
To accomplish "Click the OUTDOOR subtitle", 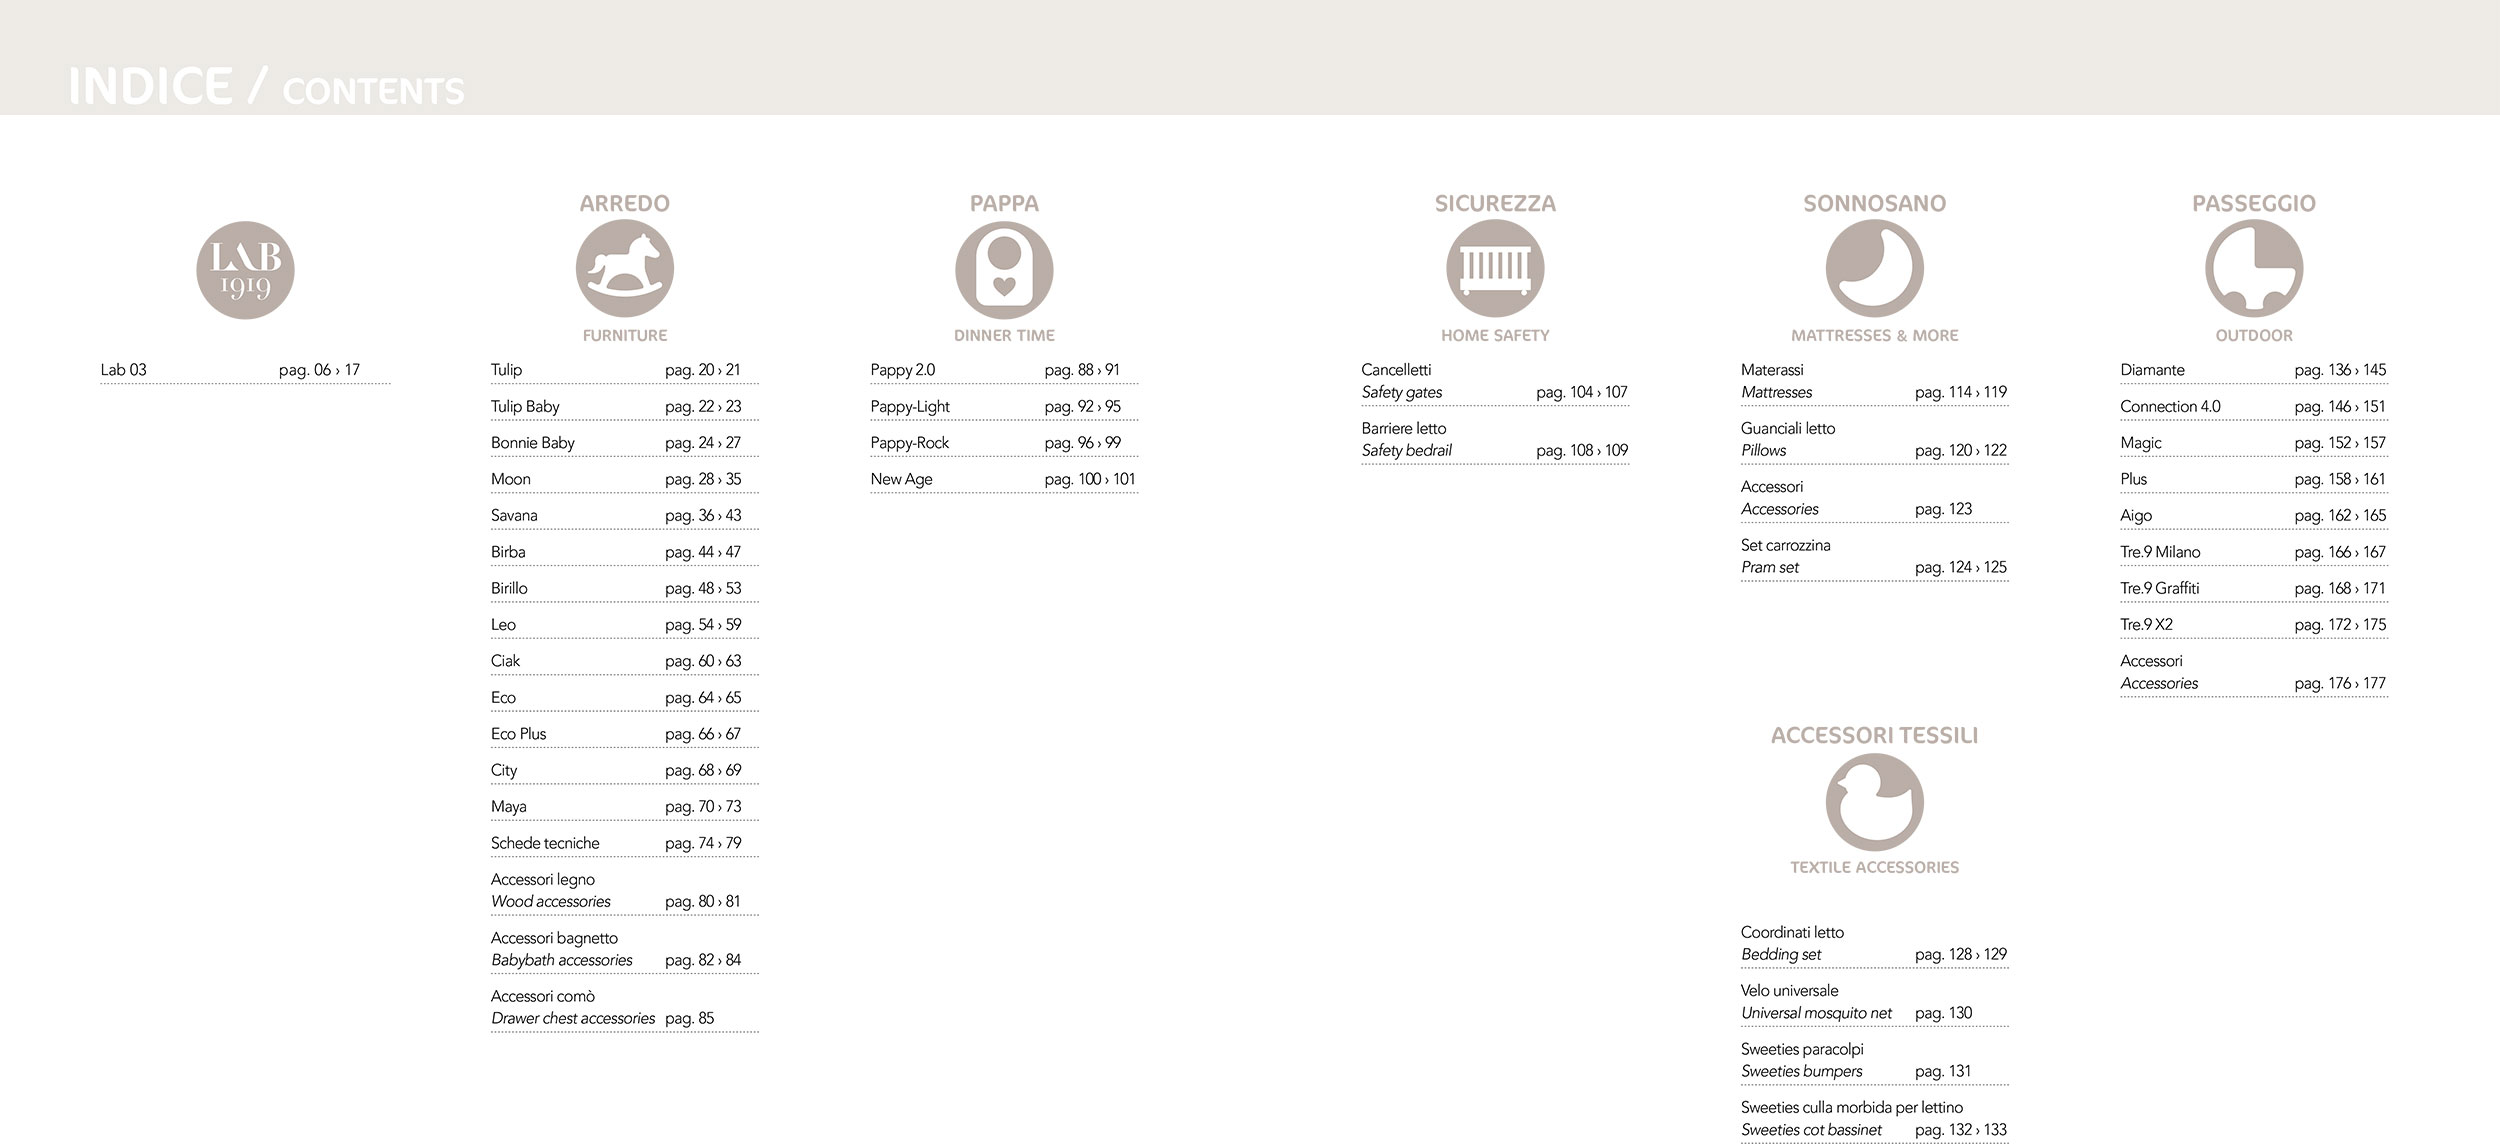I will [2254, 335].
